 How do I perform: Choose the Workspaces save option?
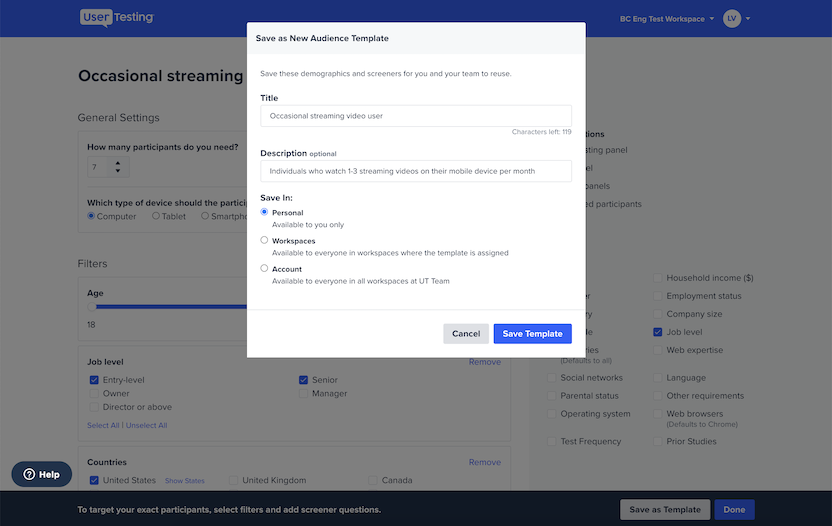coord(264,240)
